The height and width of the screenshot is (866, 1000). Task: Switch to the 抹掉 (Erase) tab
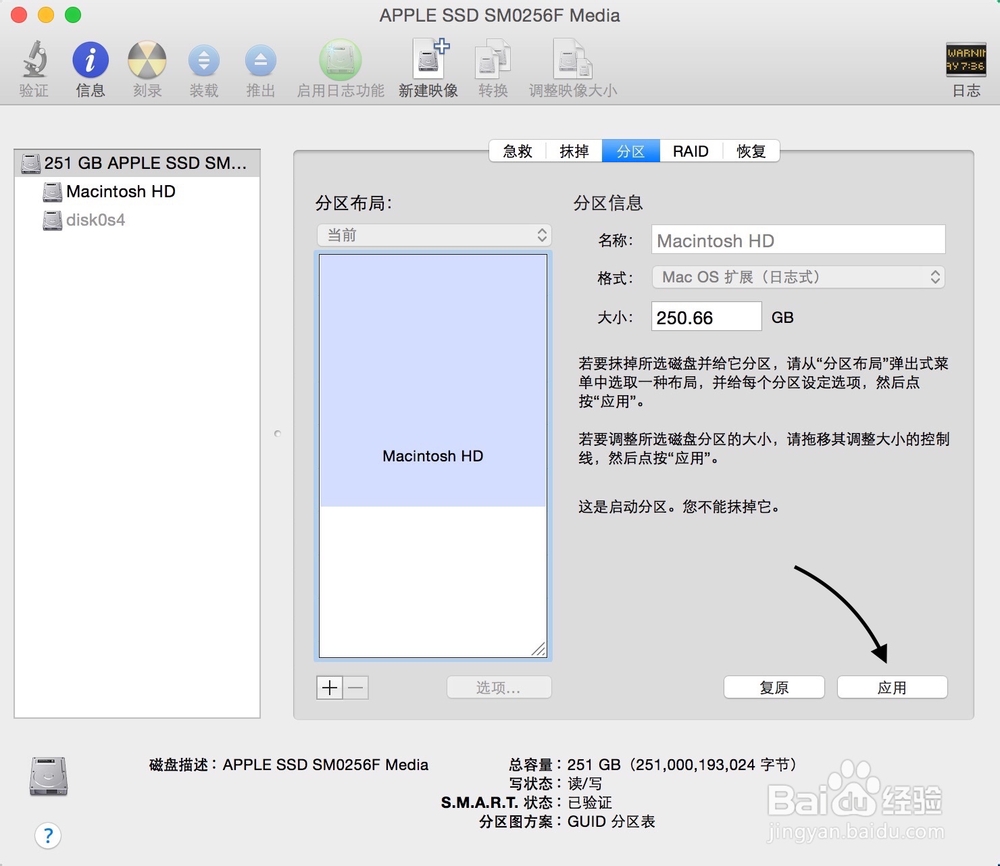coord(573,151)
